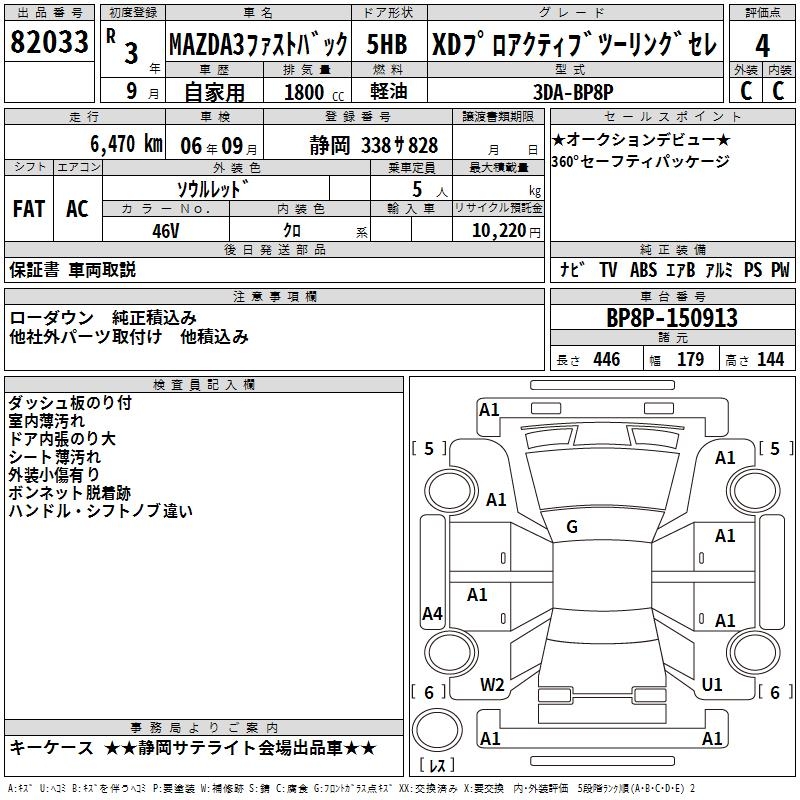The width and height of the screenshot is (800, 800).
Task: Click the 注意事項欄 section header
Action: click(274, 296)
